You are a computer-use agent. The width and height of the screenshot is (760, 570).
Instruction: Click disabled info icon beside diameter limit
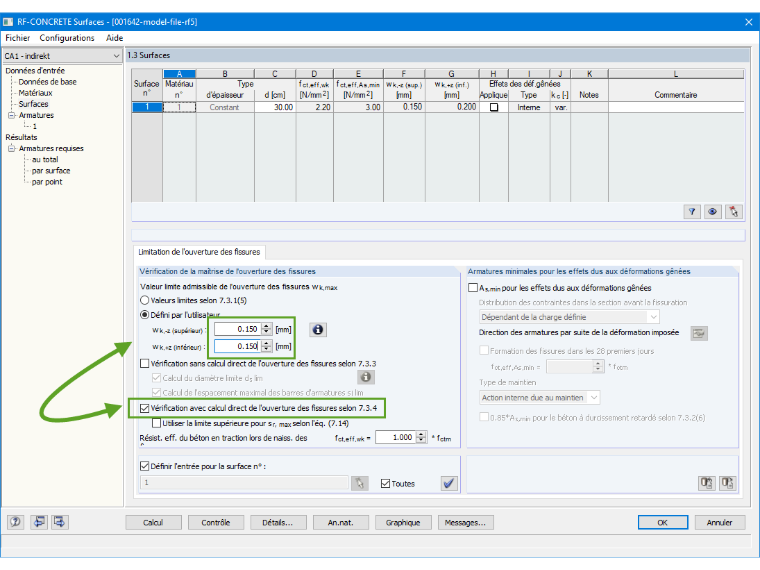(x=366, y=377)
